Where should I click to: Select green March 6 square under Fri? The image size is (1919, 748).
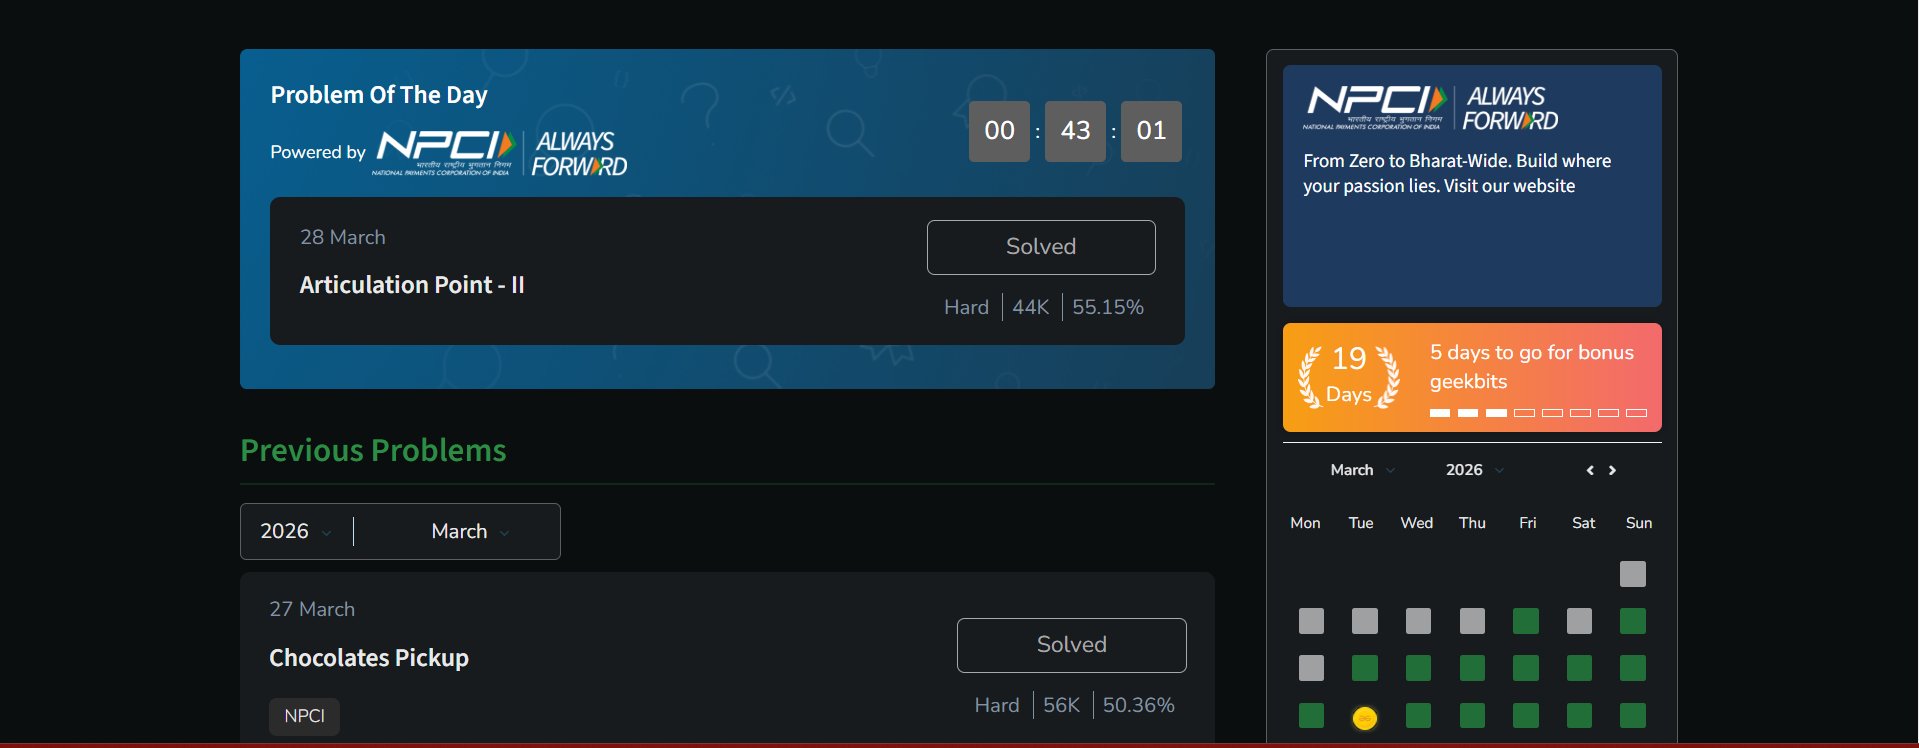pos(1526,621)
